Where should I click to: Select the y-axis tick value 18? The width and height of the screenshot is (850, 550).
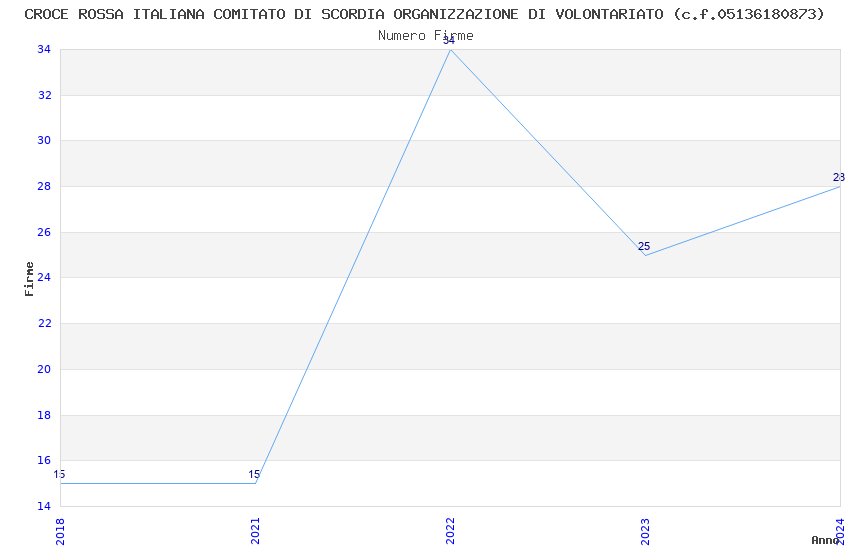coord(44,415)
